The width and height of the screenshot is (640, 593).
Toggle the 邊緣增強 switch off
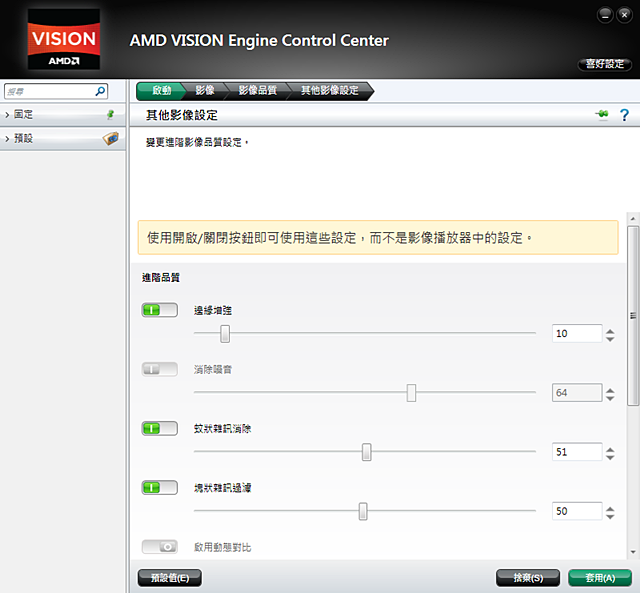point(160,310)
